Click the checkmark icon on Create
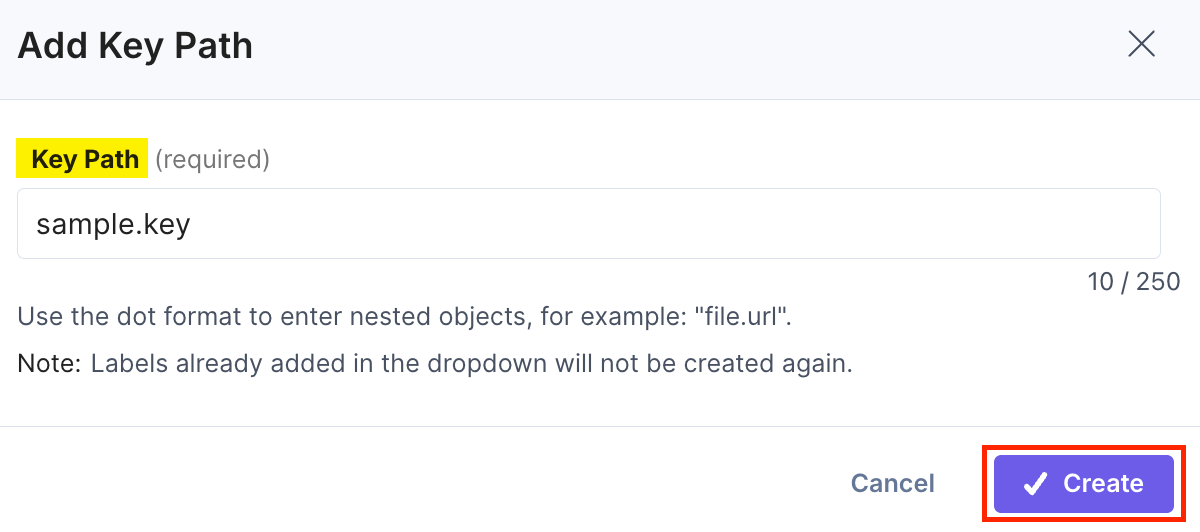The width and height of the screenshot is (1200, 532). tap(1035, 484)
